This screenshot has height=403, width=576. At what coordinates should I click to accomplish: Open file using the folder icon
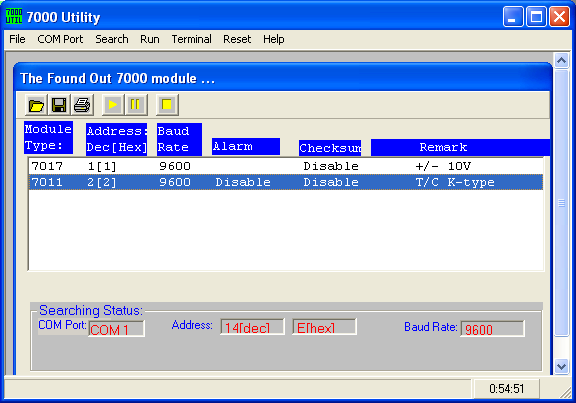click(36, 105)
